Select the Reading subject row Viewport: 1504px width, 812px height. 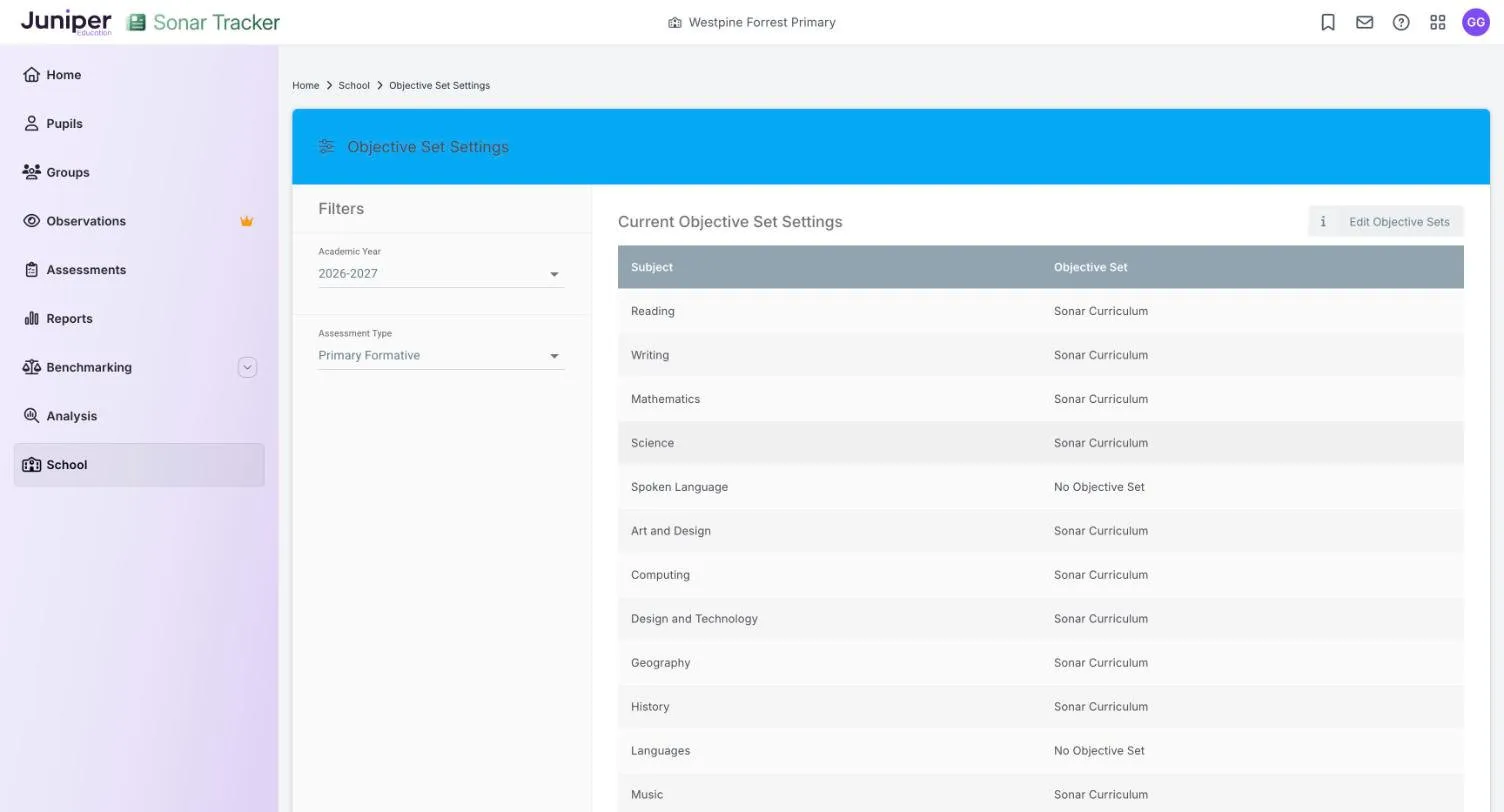1041,311
